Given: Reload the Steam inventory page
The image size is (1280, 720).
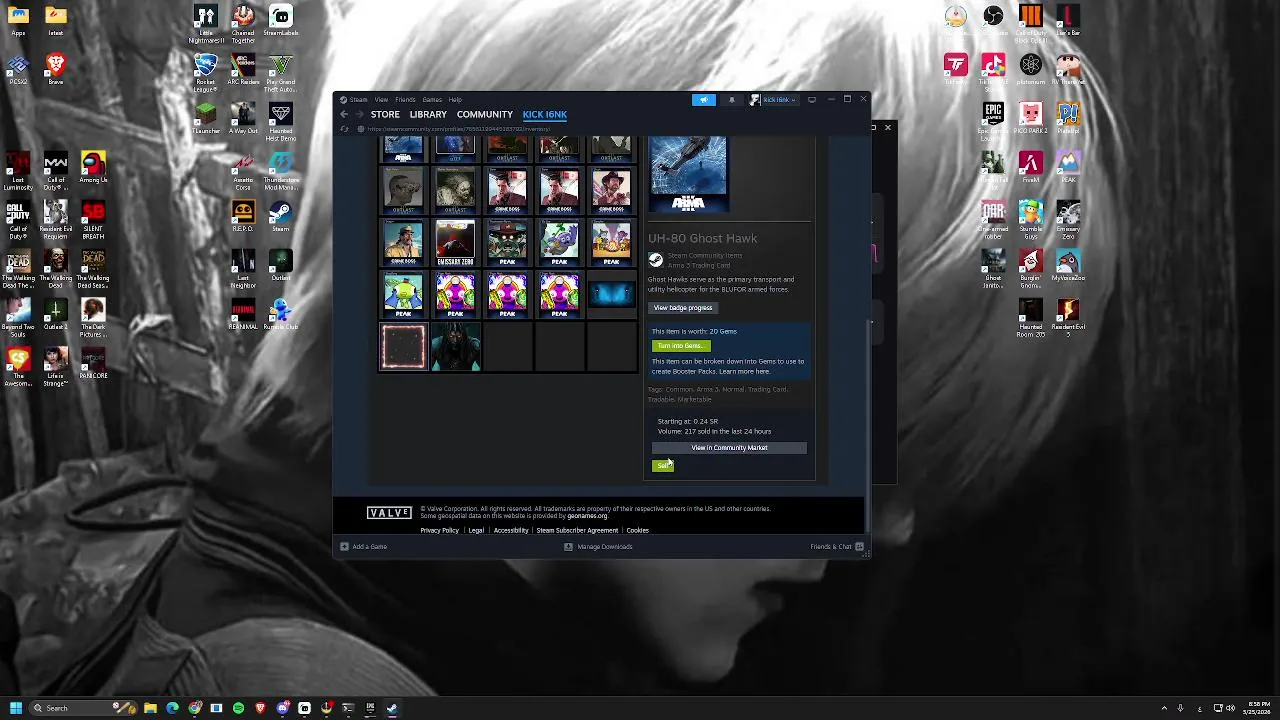Looking at the screenshot, I should click(344, 129).
